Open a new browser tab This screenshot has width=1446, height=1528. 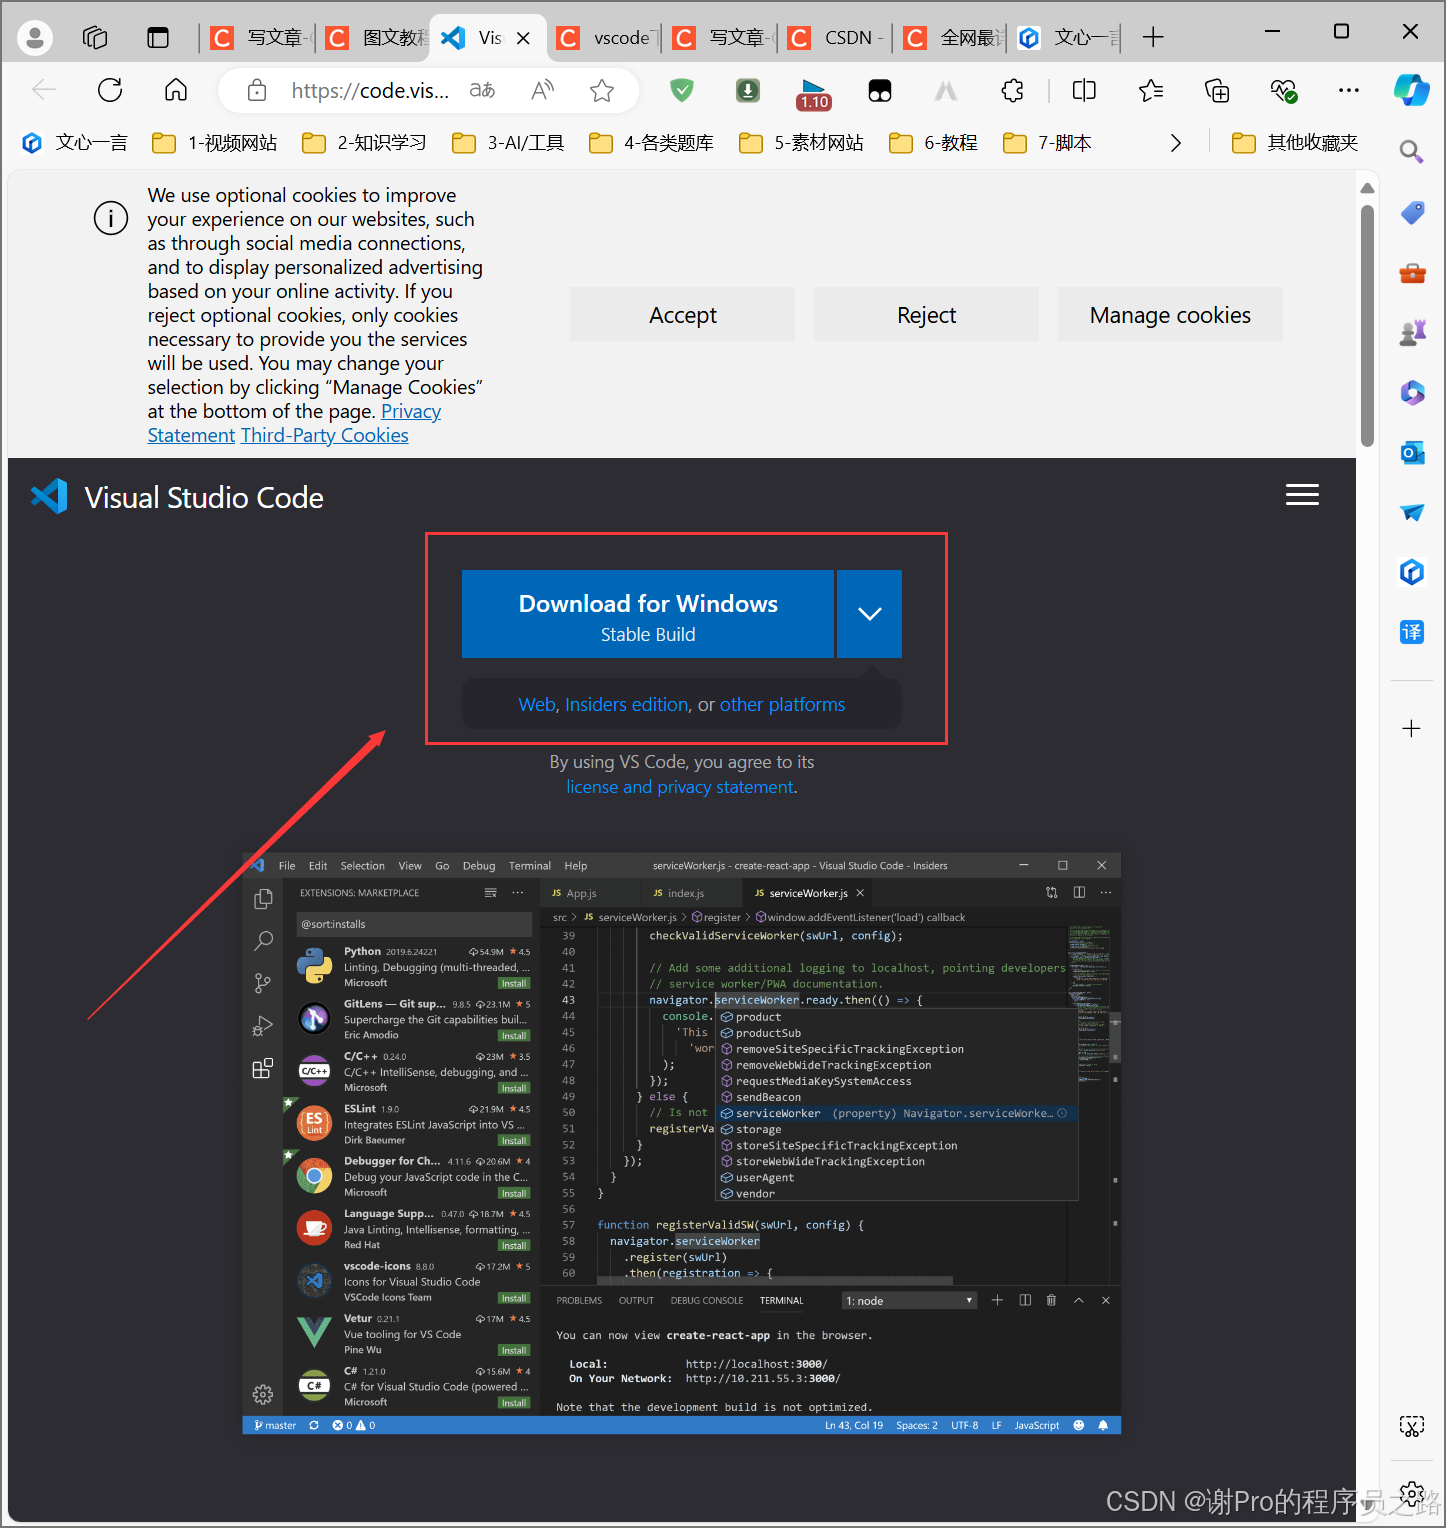(x=1153, y=38)
